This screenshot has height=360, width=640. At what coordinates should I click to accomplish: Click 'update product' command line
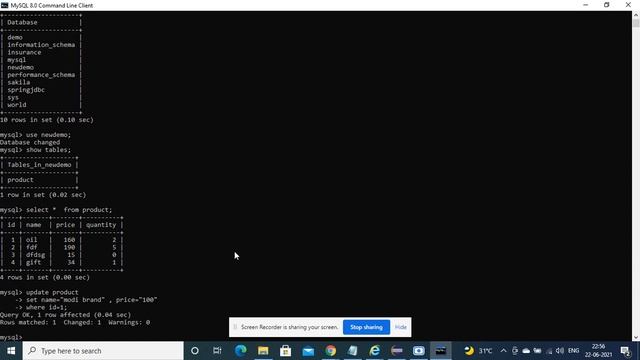pos(39,292)
